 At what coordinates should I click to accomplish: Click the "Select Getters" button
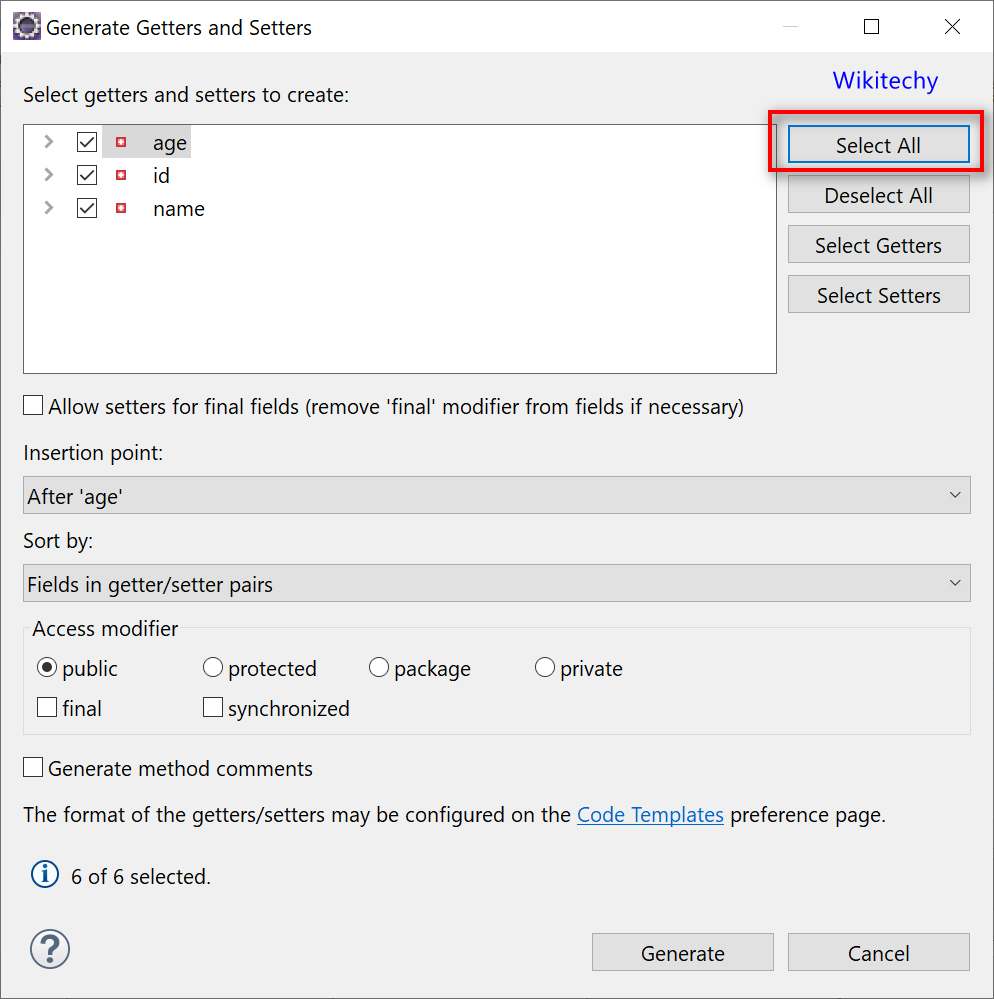pos(878,244)
